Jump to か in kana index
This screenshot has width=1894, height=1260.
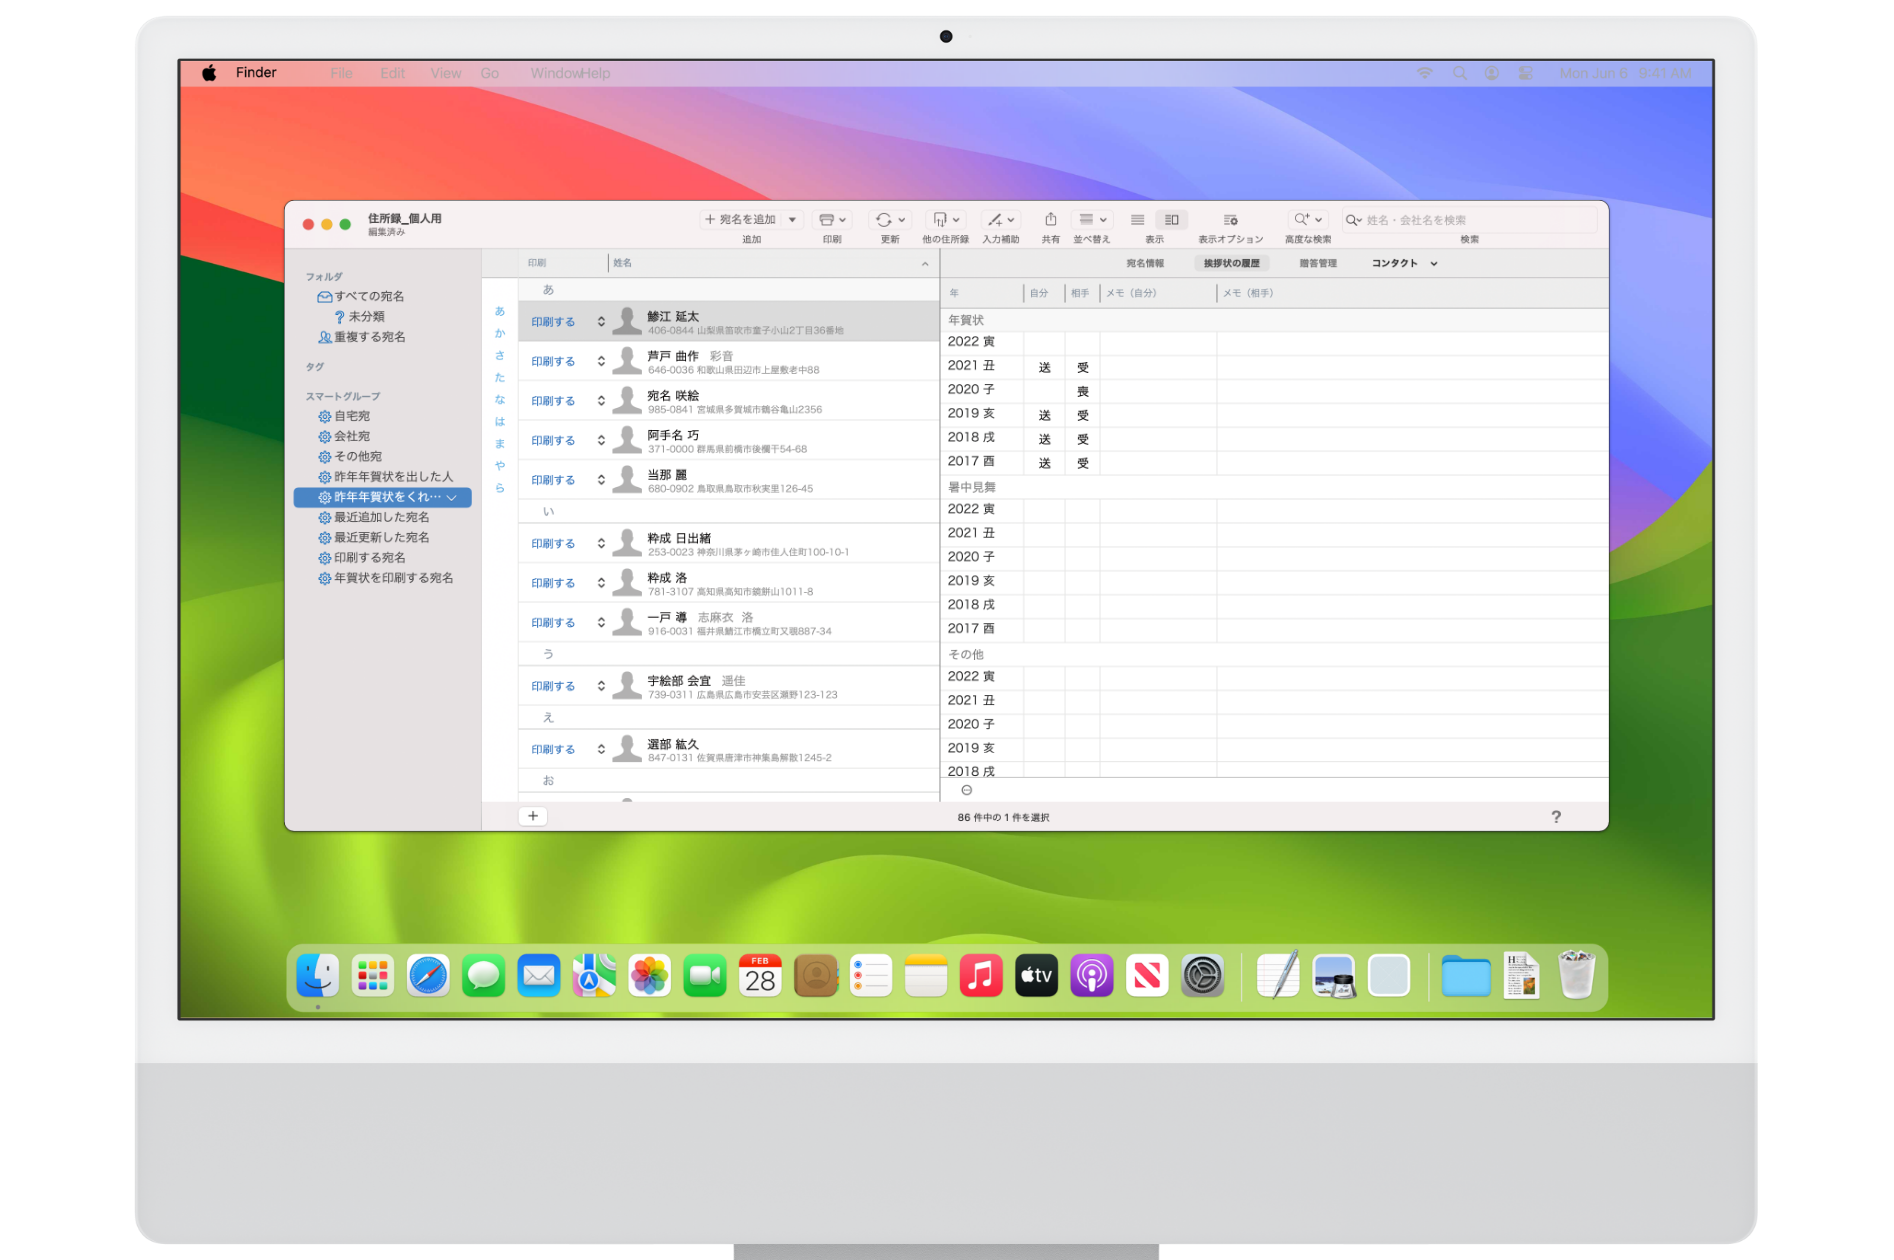click(500, 333)
